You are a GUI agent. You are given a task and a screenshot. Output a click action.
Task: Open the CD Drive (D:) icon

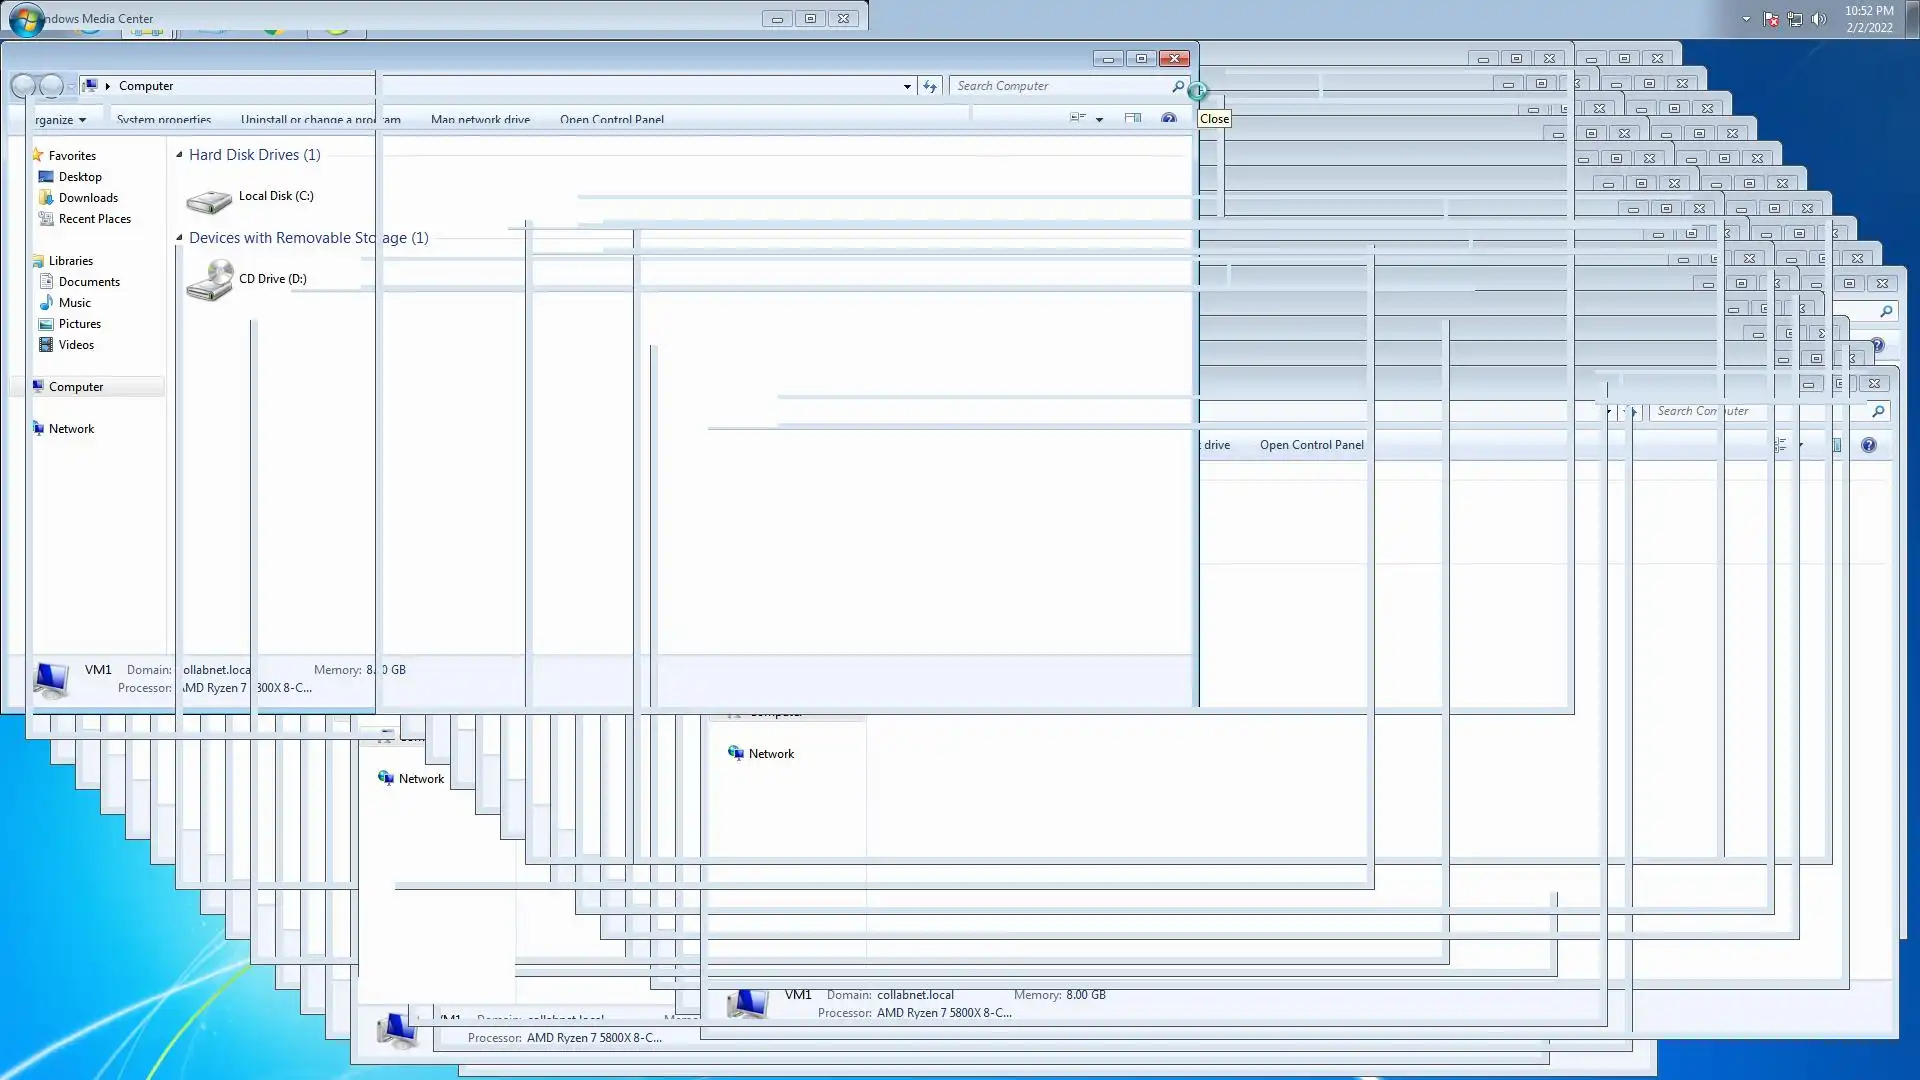coord(209,281)
